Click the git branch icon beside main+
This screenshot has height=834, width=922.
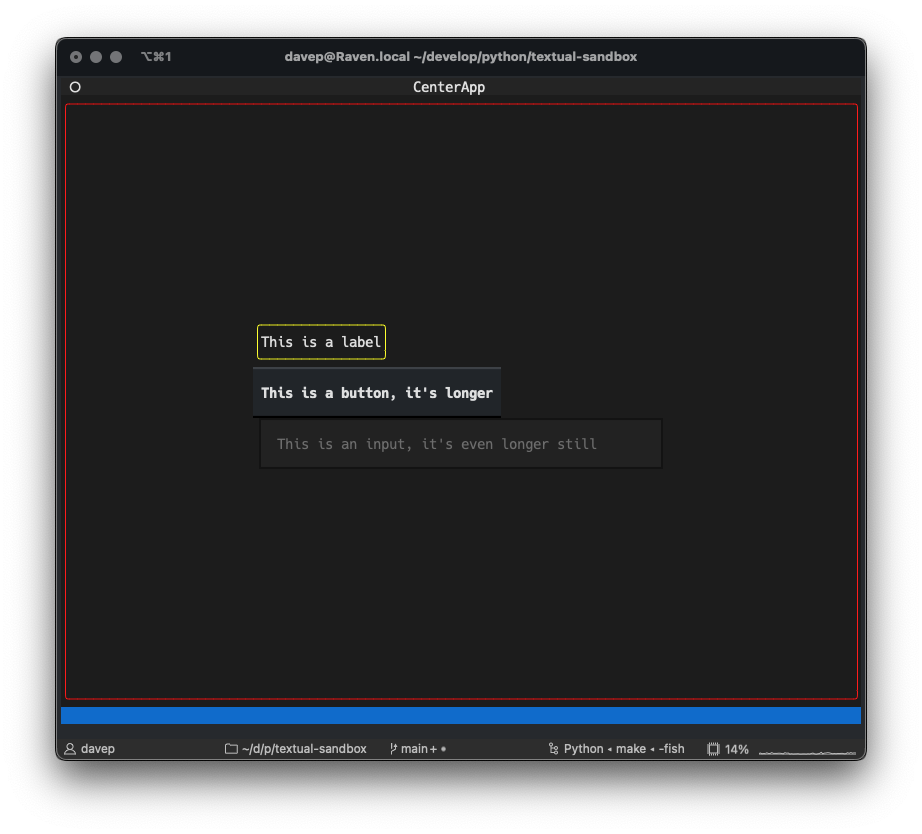click(393, 749)
